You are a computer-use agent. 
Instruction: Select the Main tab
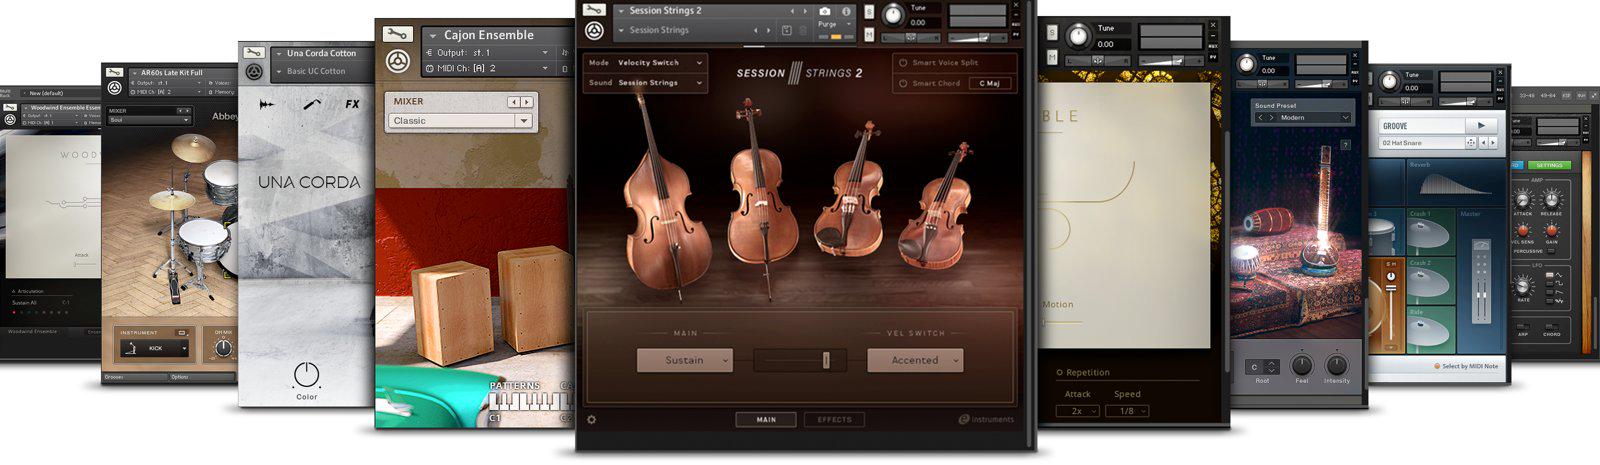click(x=766, y=420)
